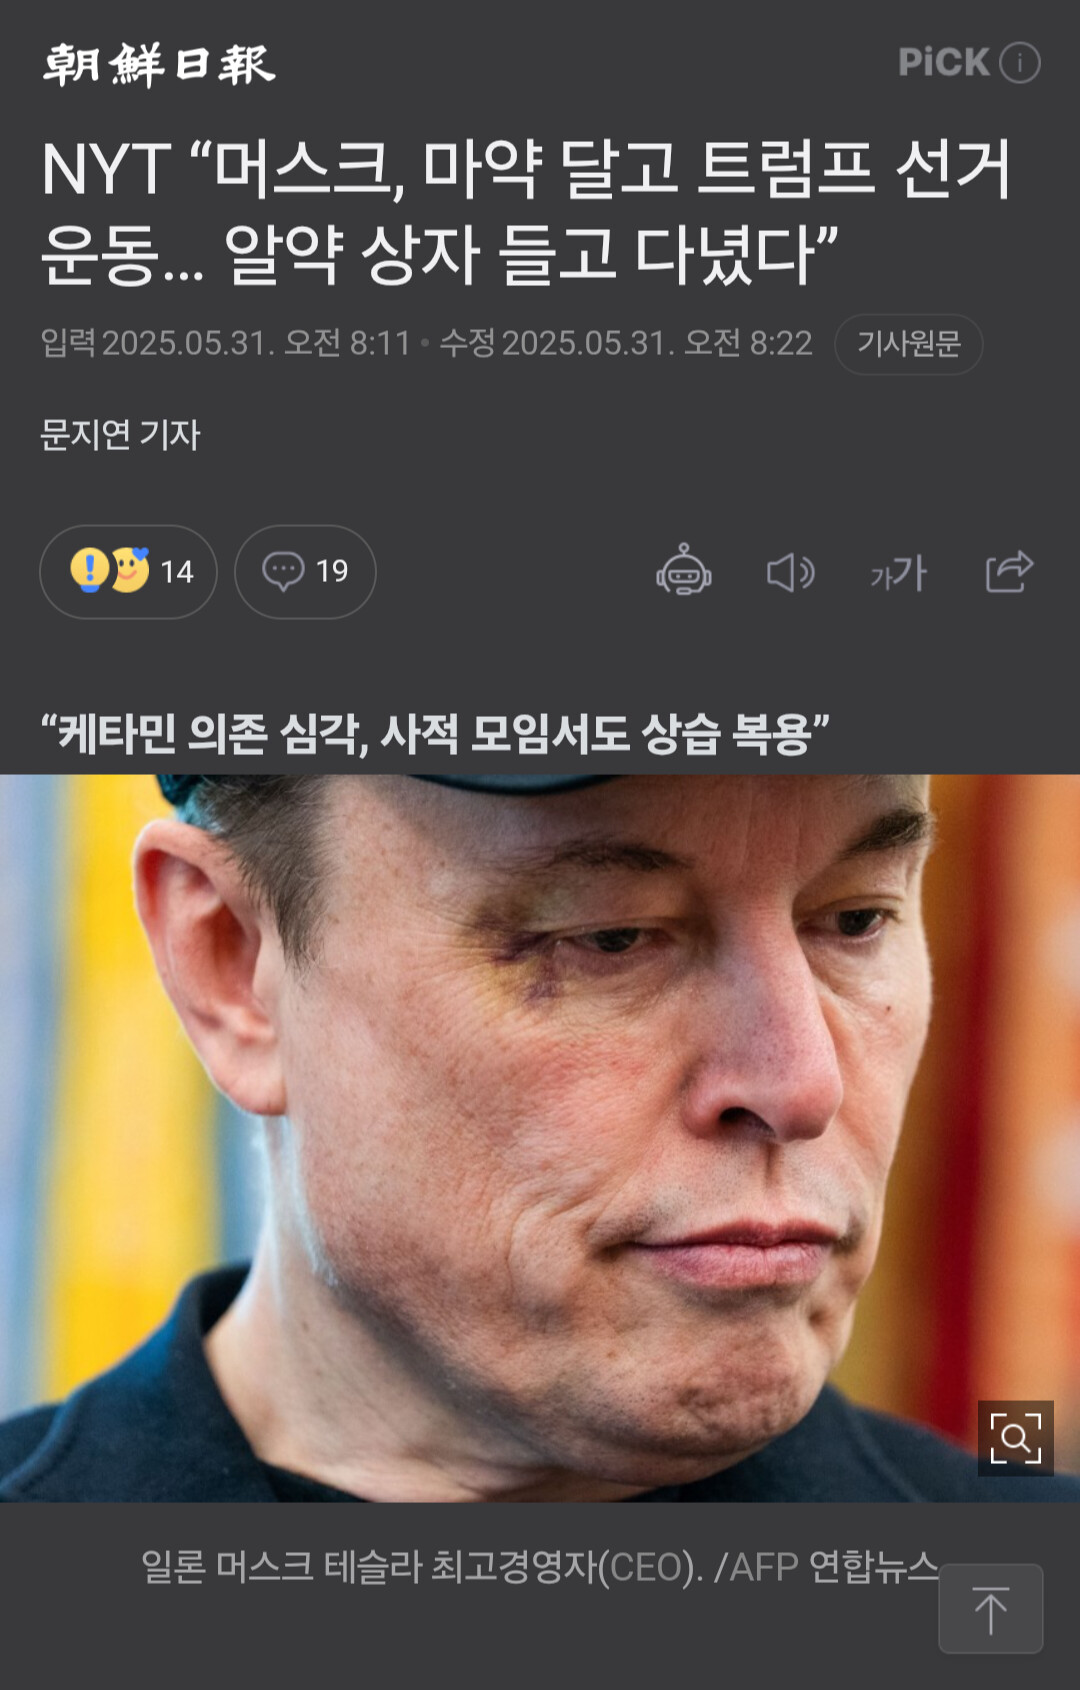Tap the AFP 연합뉴스 photo caption
Screen dimensions: 1080x1690
coord(540,1568)
